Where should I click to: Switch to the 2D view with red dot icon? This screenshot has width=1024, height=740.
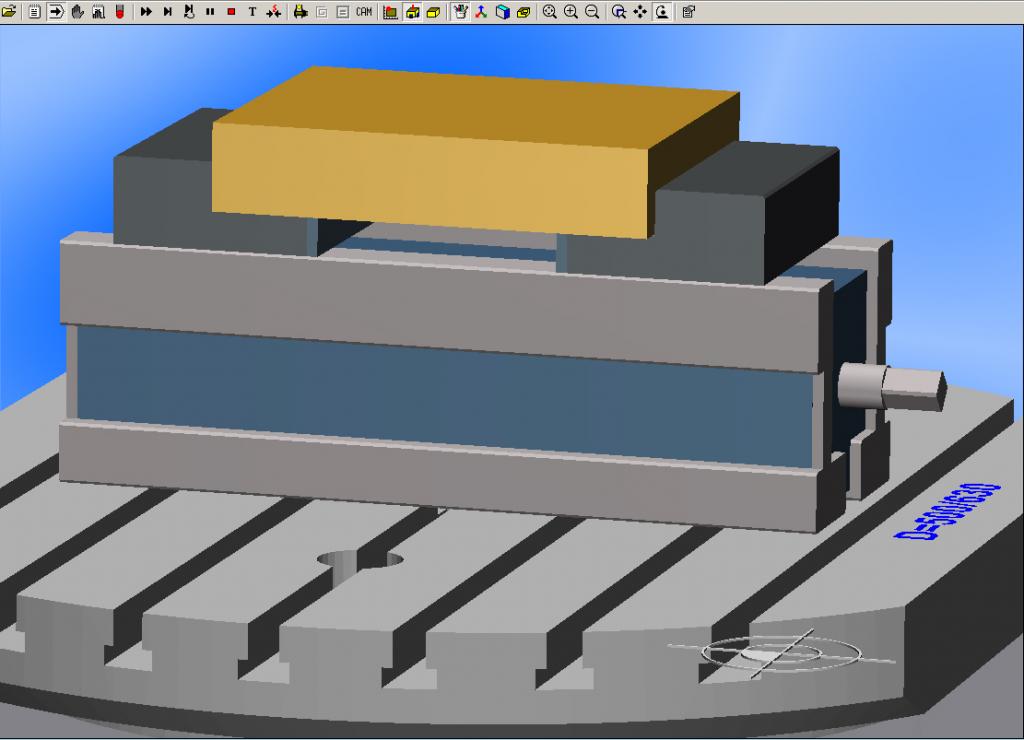tap(391, 12)
